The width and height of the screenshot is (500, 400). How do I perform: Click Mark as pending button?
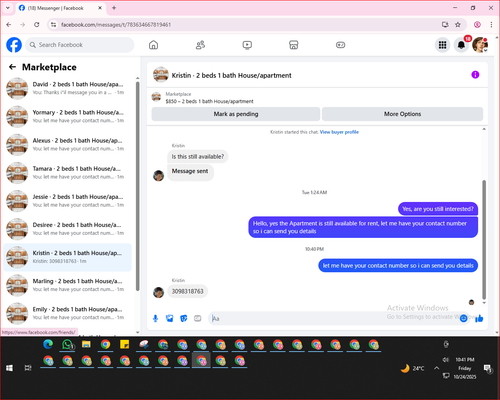[x=236, y=114]
